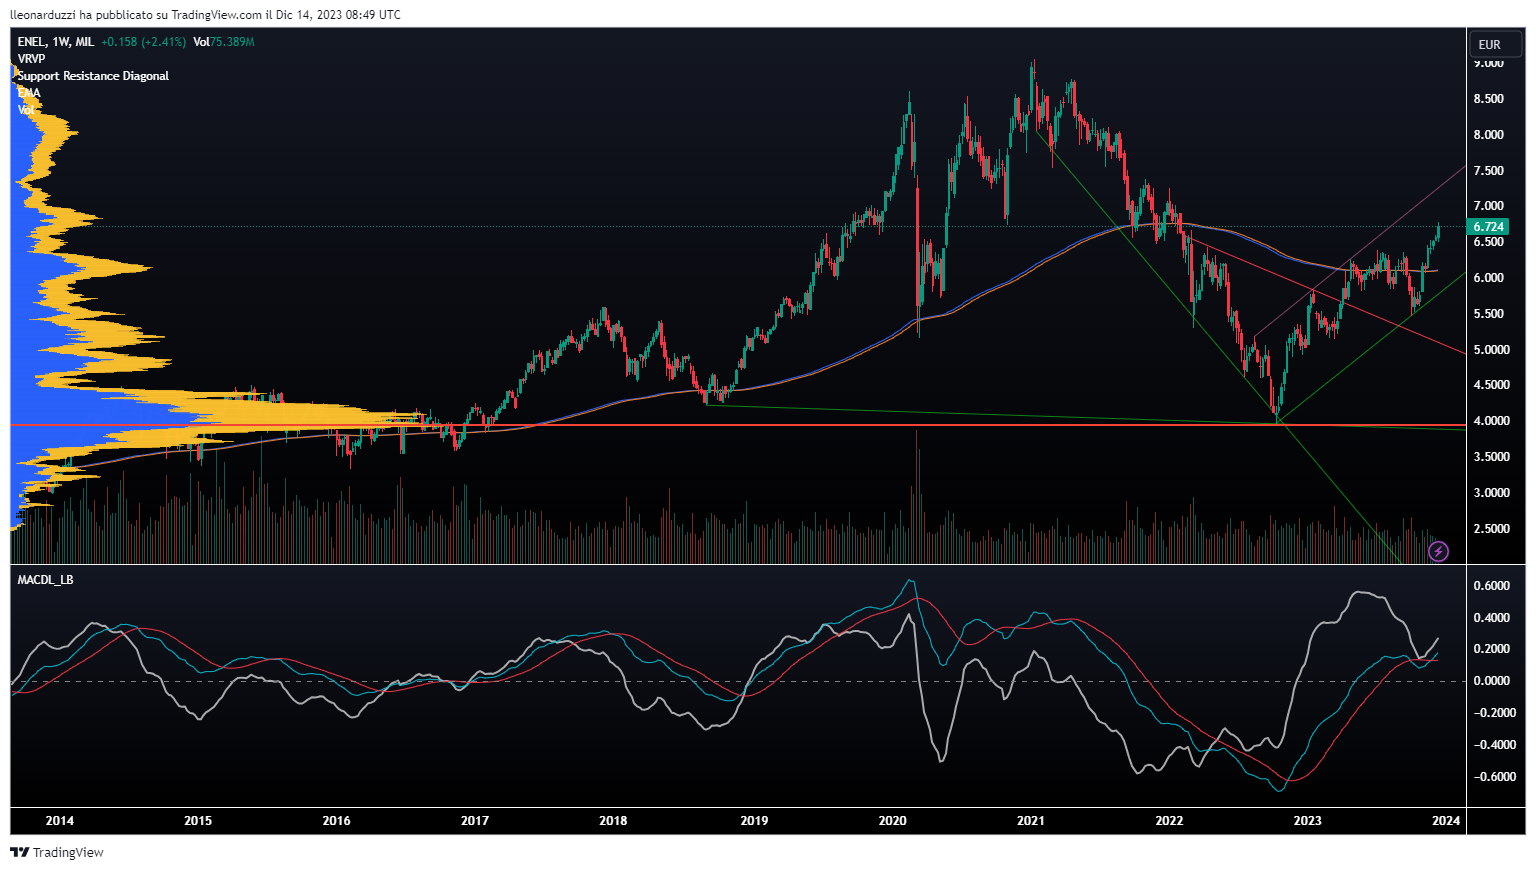Click the 0.0000 MACD axis label

coord(1492,681)
